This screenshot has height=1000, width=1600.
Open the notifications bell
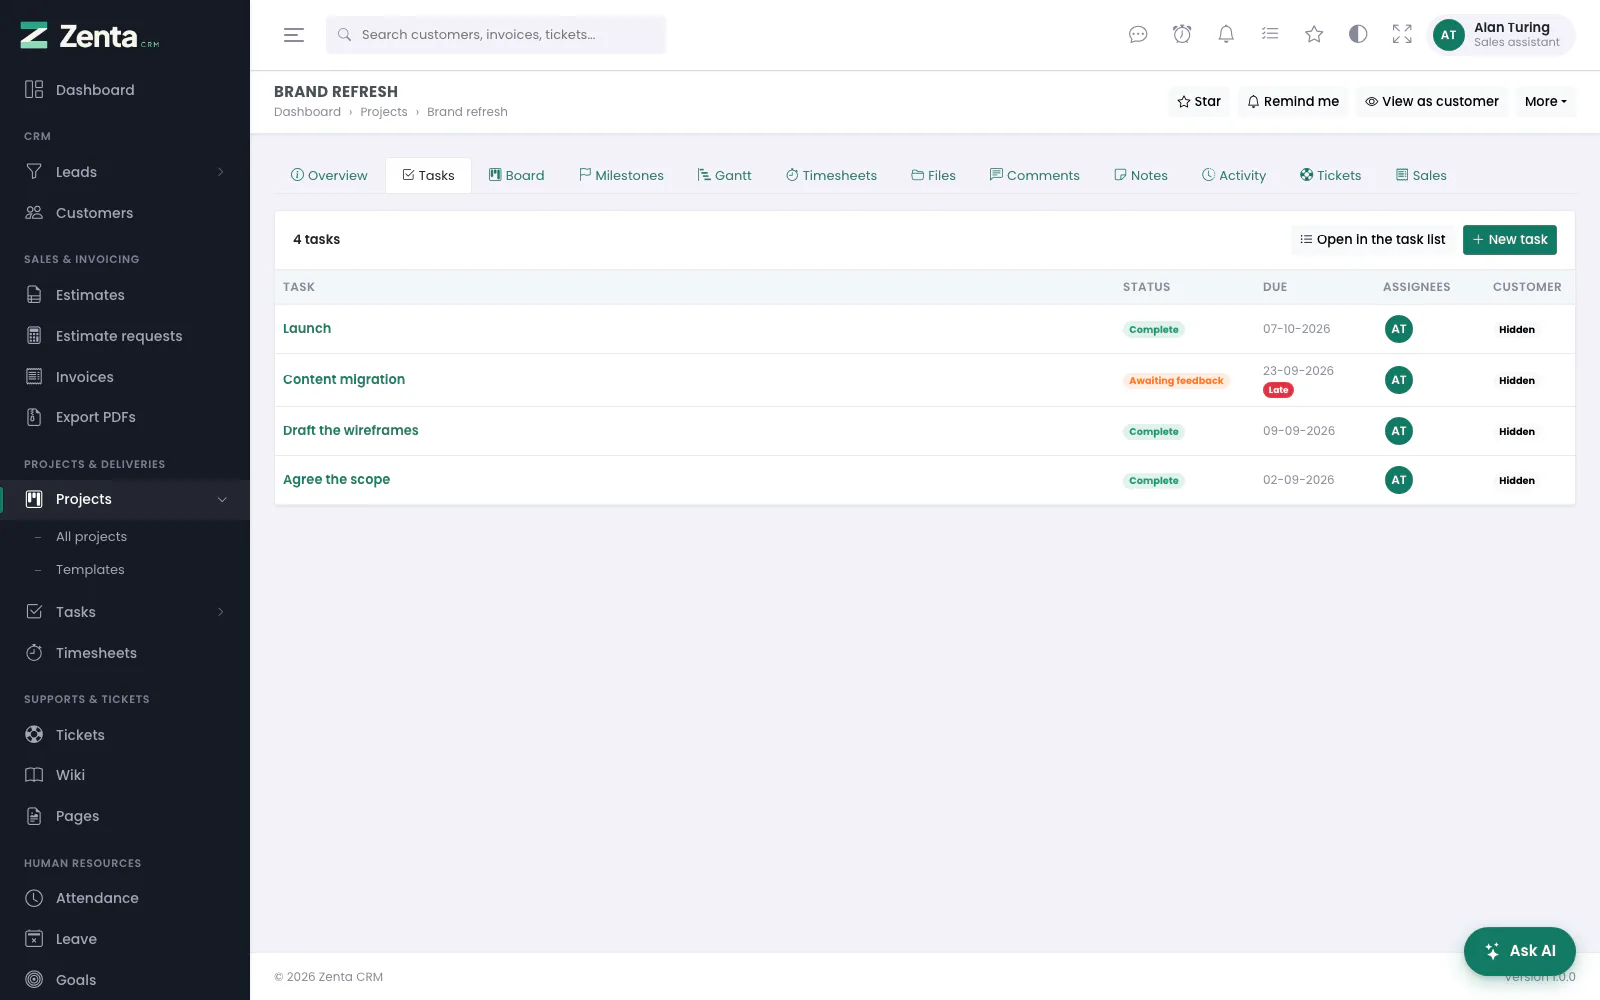(x=1226, y=35)
